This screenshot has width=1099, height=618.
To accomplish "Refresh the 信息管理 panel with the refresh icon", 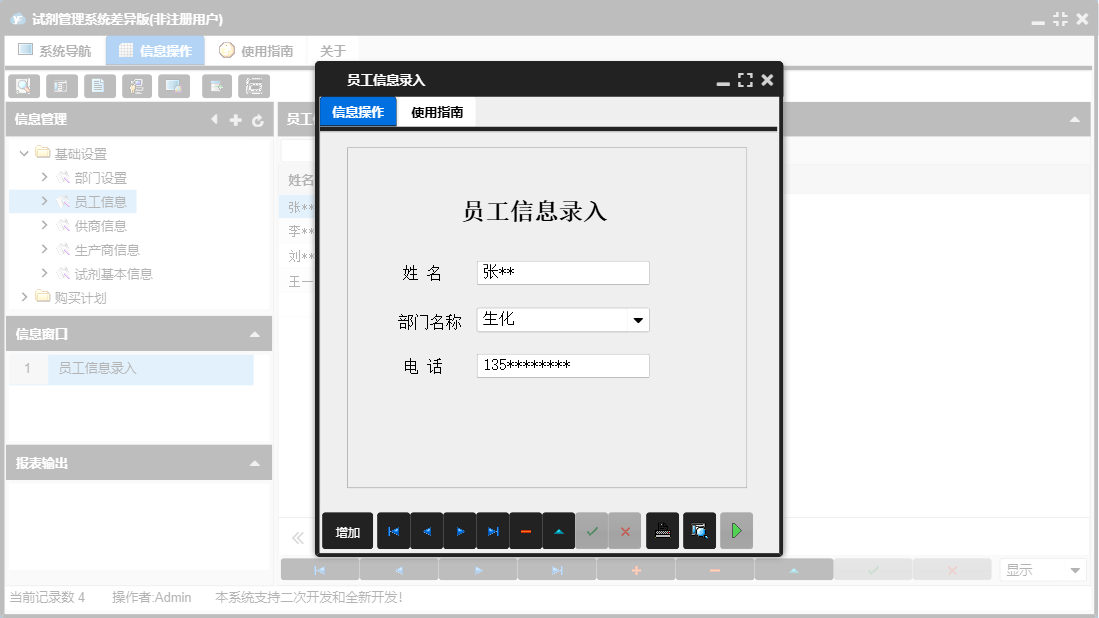I will tap(258, 118).
